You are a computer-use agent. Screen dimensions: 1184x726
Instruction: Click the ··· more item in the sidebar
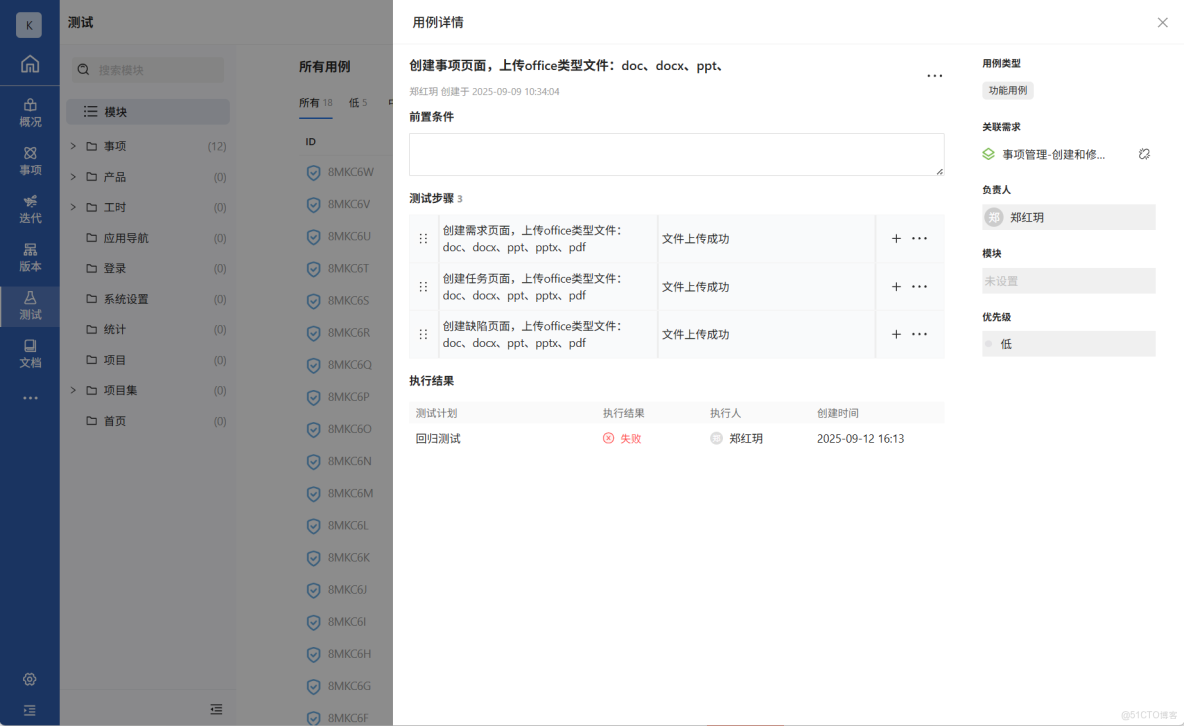click(29, 396)
